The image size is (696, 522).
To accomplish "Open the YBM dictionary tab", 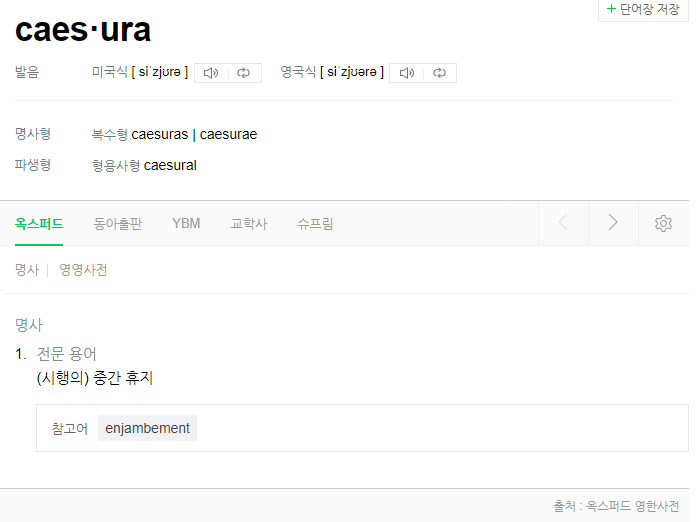I will pyautogui.click(x=186, y=223).
